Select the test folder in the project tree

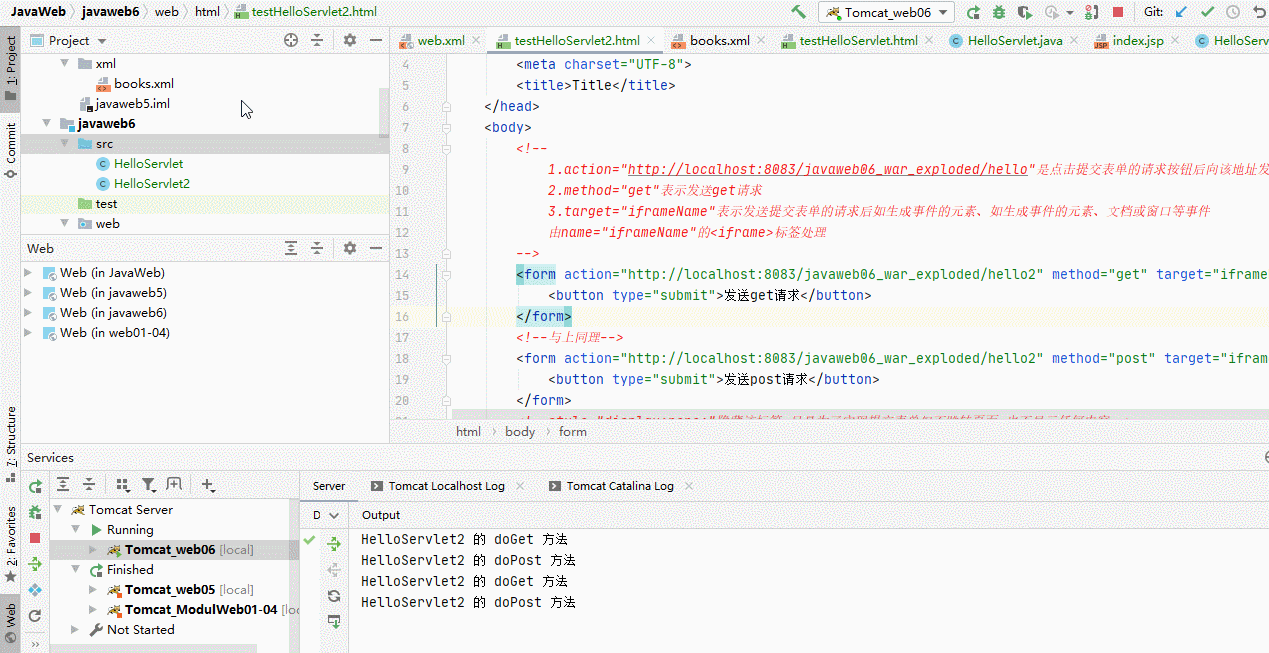pos(97,204)
